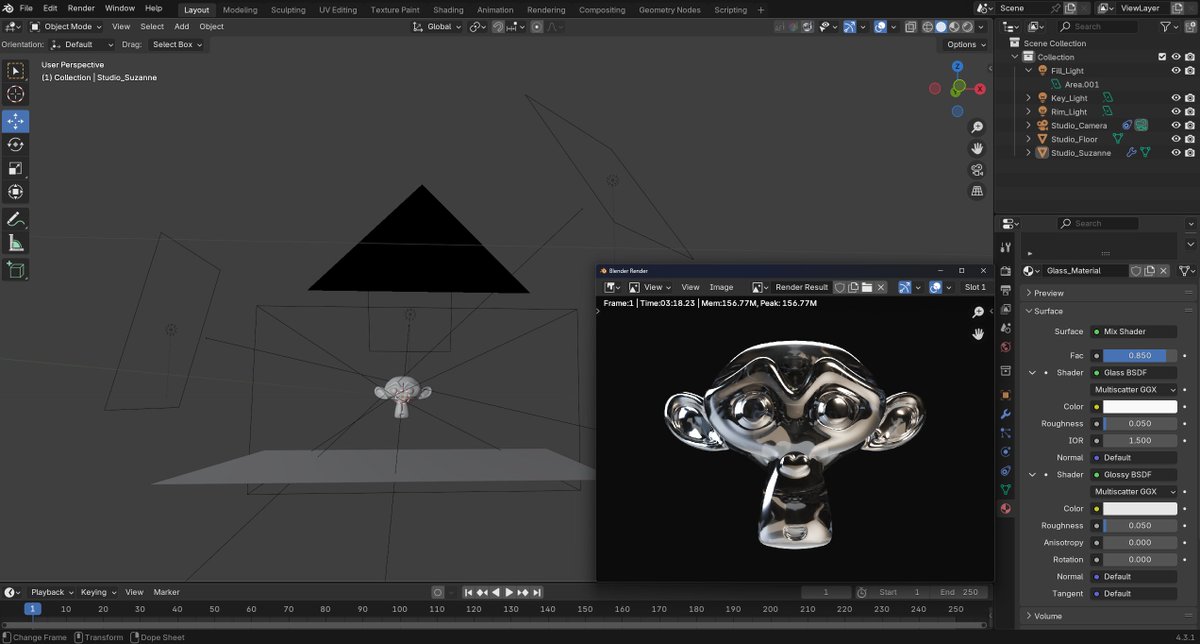Click the Z axis on navigation gizmo
This screenshot has width=1200, height=644.
click(957, 66)
